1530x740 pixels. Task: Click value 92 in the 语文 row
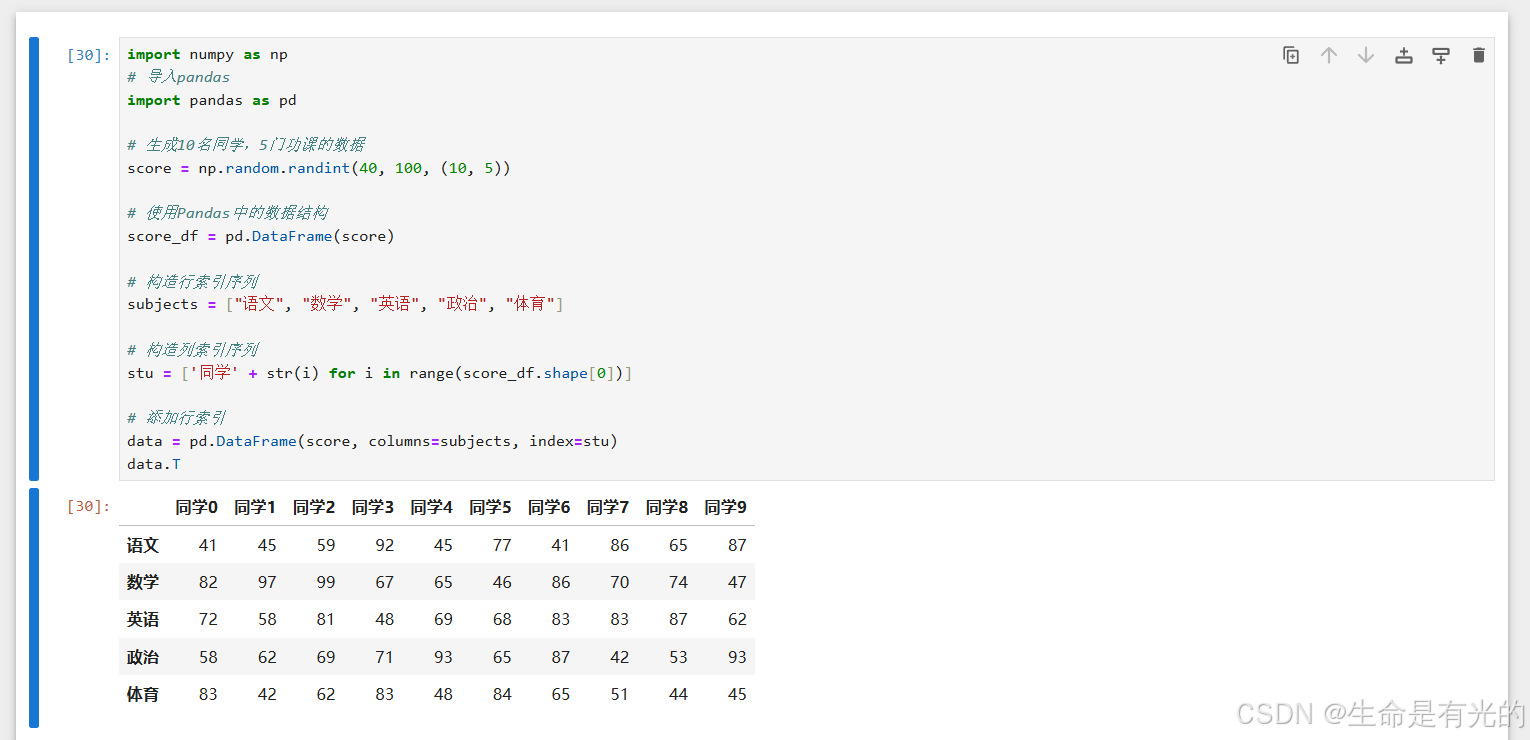click(385, 545)
